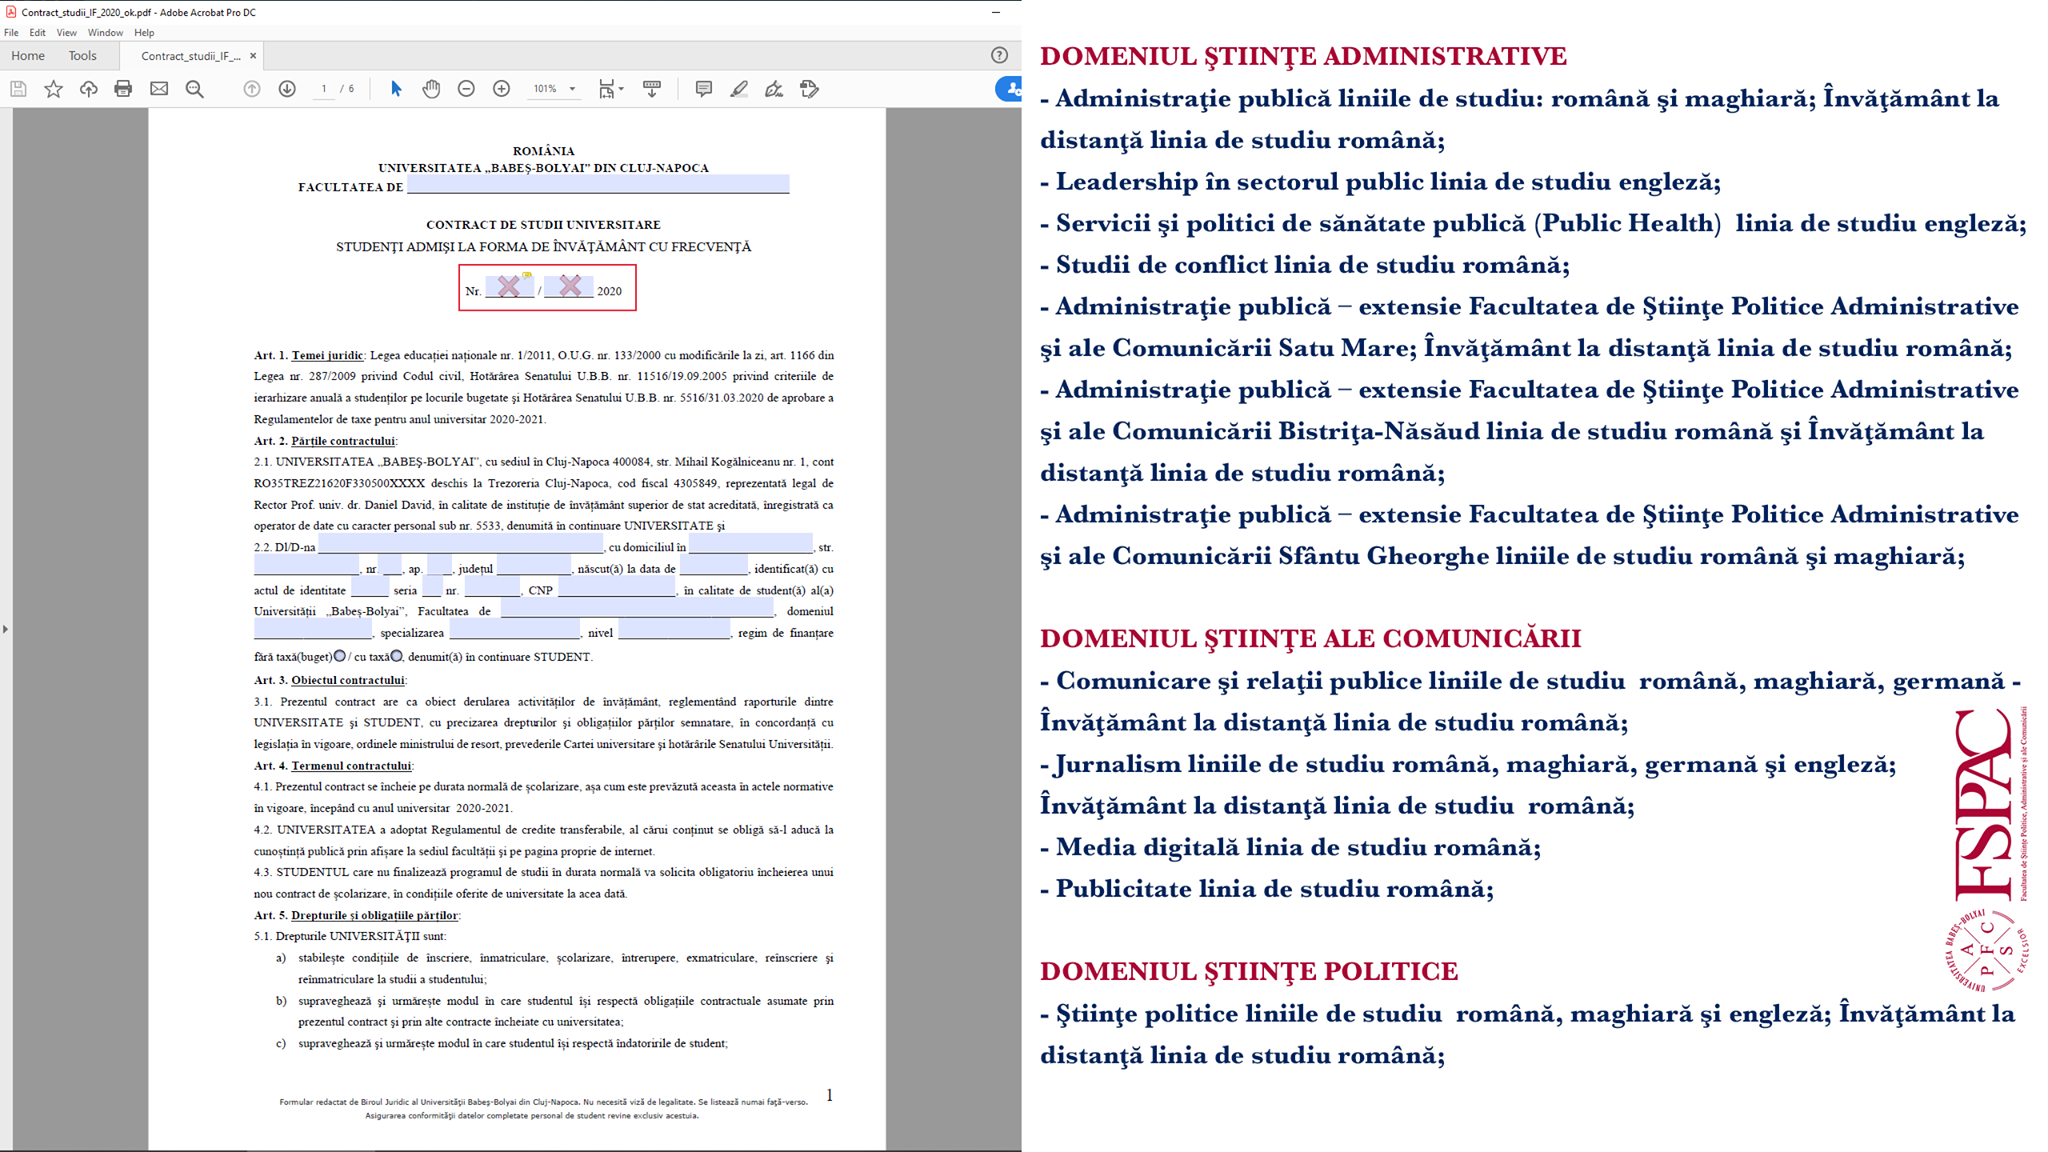The width and height of the screenshot is (2048, 1152).
Task: Click the FACULTATEA DE input field
Action: pyautogui.click(x=598, y=185)
